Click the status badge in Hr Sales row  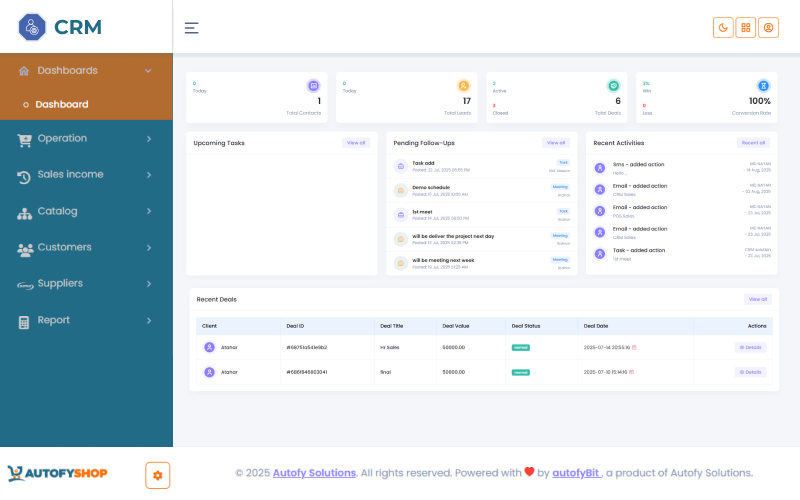click(520, 348)
